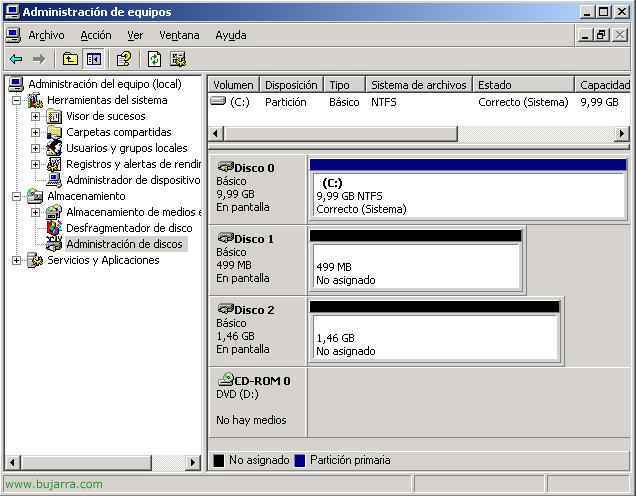Screen dimensions: 636x496
Task: Collapse the Almacenamiento node
Action: click(x=17, y=196)
